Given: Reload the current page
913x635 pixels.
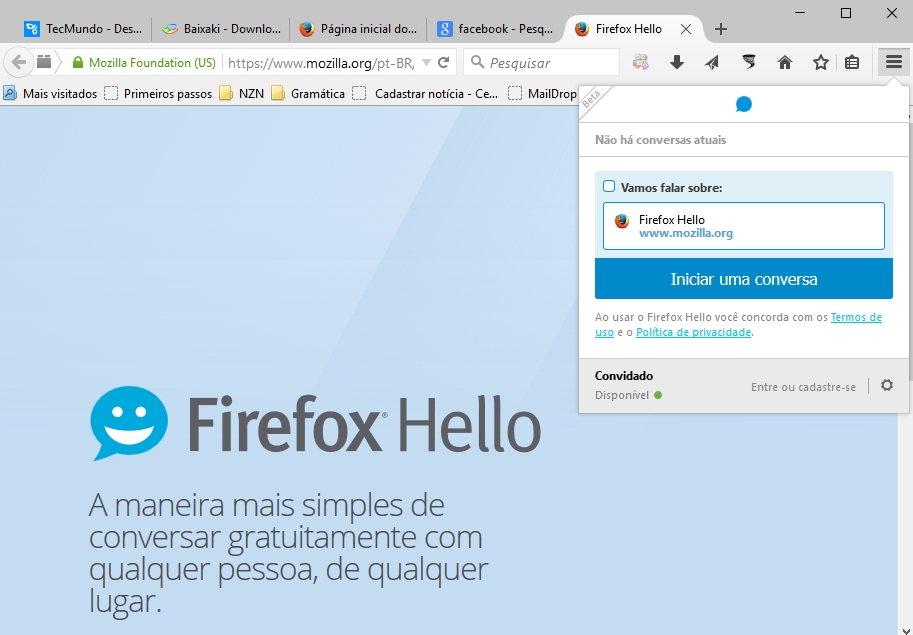Looking at the screenshot, I should [x=444, y=62].
